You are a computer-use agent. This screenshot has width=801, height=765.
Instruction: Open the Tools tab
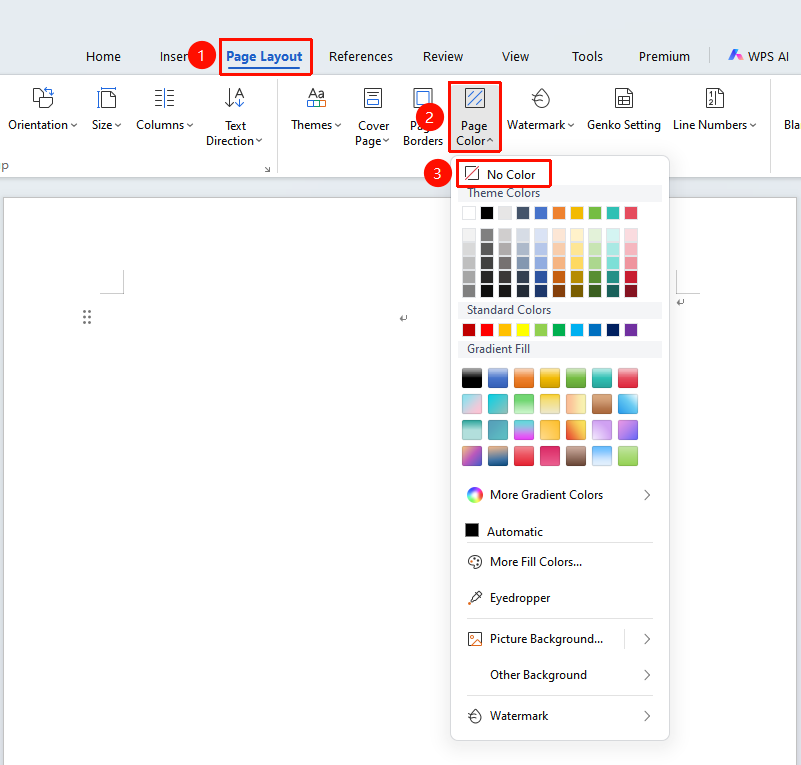coord(587,56)
